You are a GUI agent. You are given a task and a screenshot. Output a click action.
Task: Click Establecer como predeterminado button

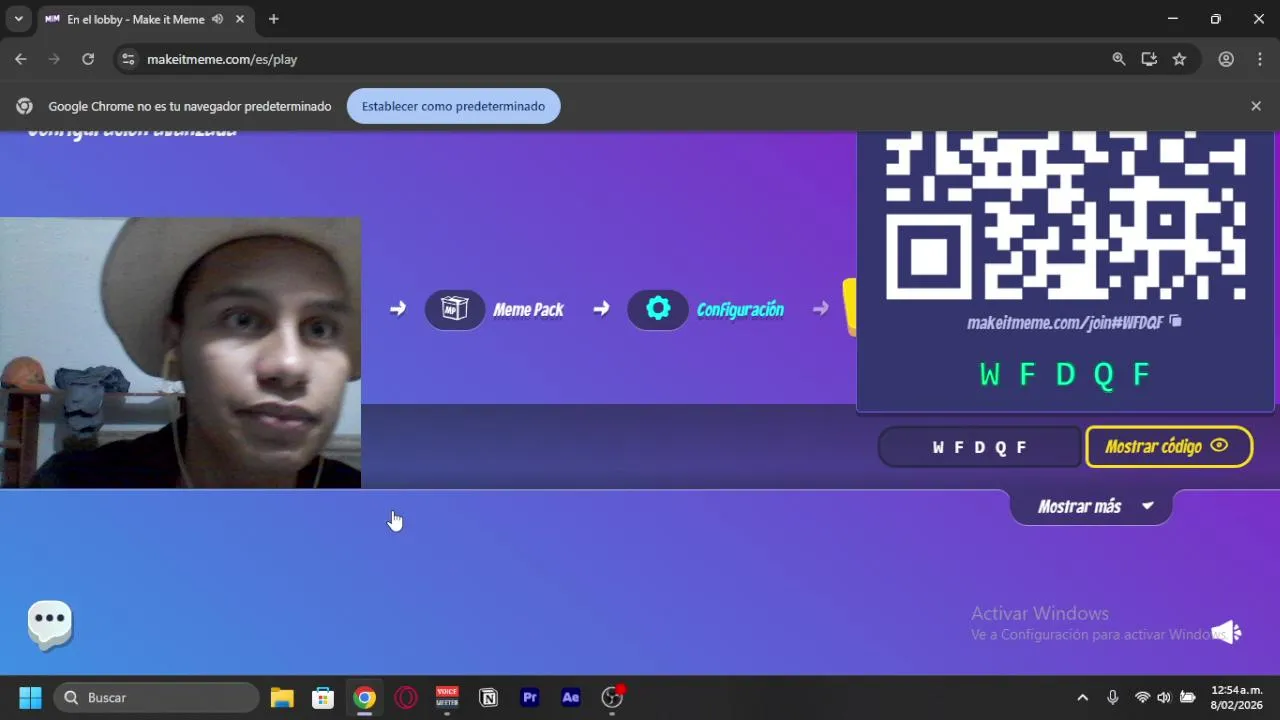pos(453,106)
